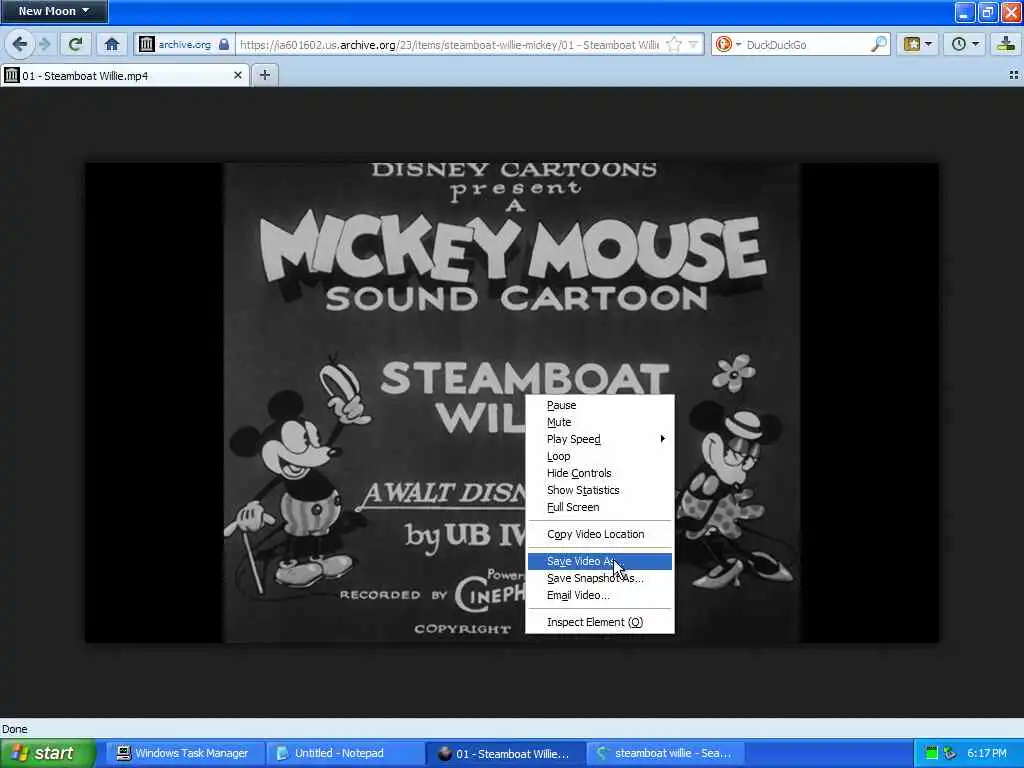This screenshot has height=768, width=1024.
Task: Select Show Statistics menu entry
Action: tap(600, 490)
